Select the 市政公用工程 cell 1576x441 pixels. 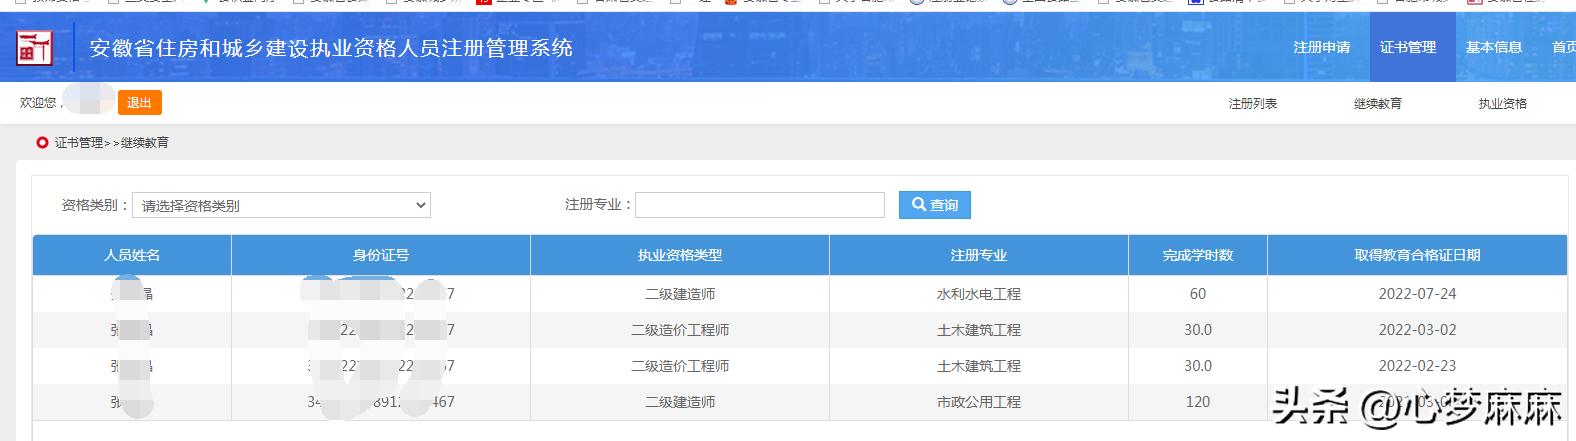coord(979,402)
